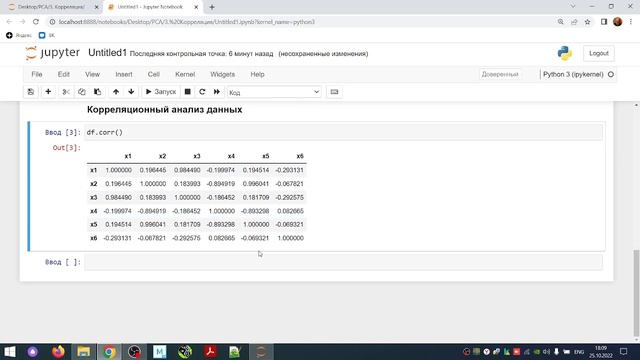The height and width of the screenshot is (360, 640).
Task: Go back in browser history
Action: tap(9, 22)
